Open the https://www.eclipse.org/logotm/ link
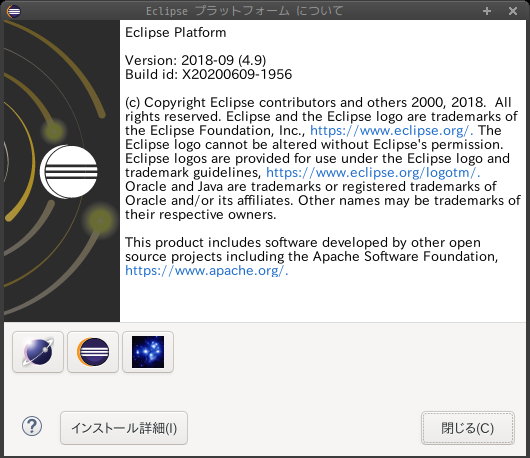The width and height of the screenshot is (530, 458). (373, 172)
